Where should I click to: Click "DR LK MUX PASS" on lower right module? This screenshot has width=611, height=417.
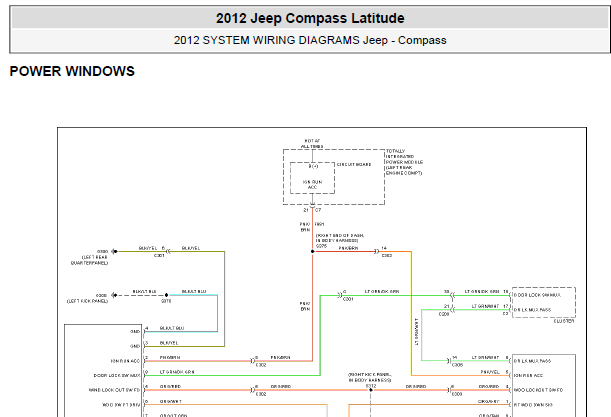(x=532, y=361)
